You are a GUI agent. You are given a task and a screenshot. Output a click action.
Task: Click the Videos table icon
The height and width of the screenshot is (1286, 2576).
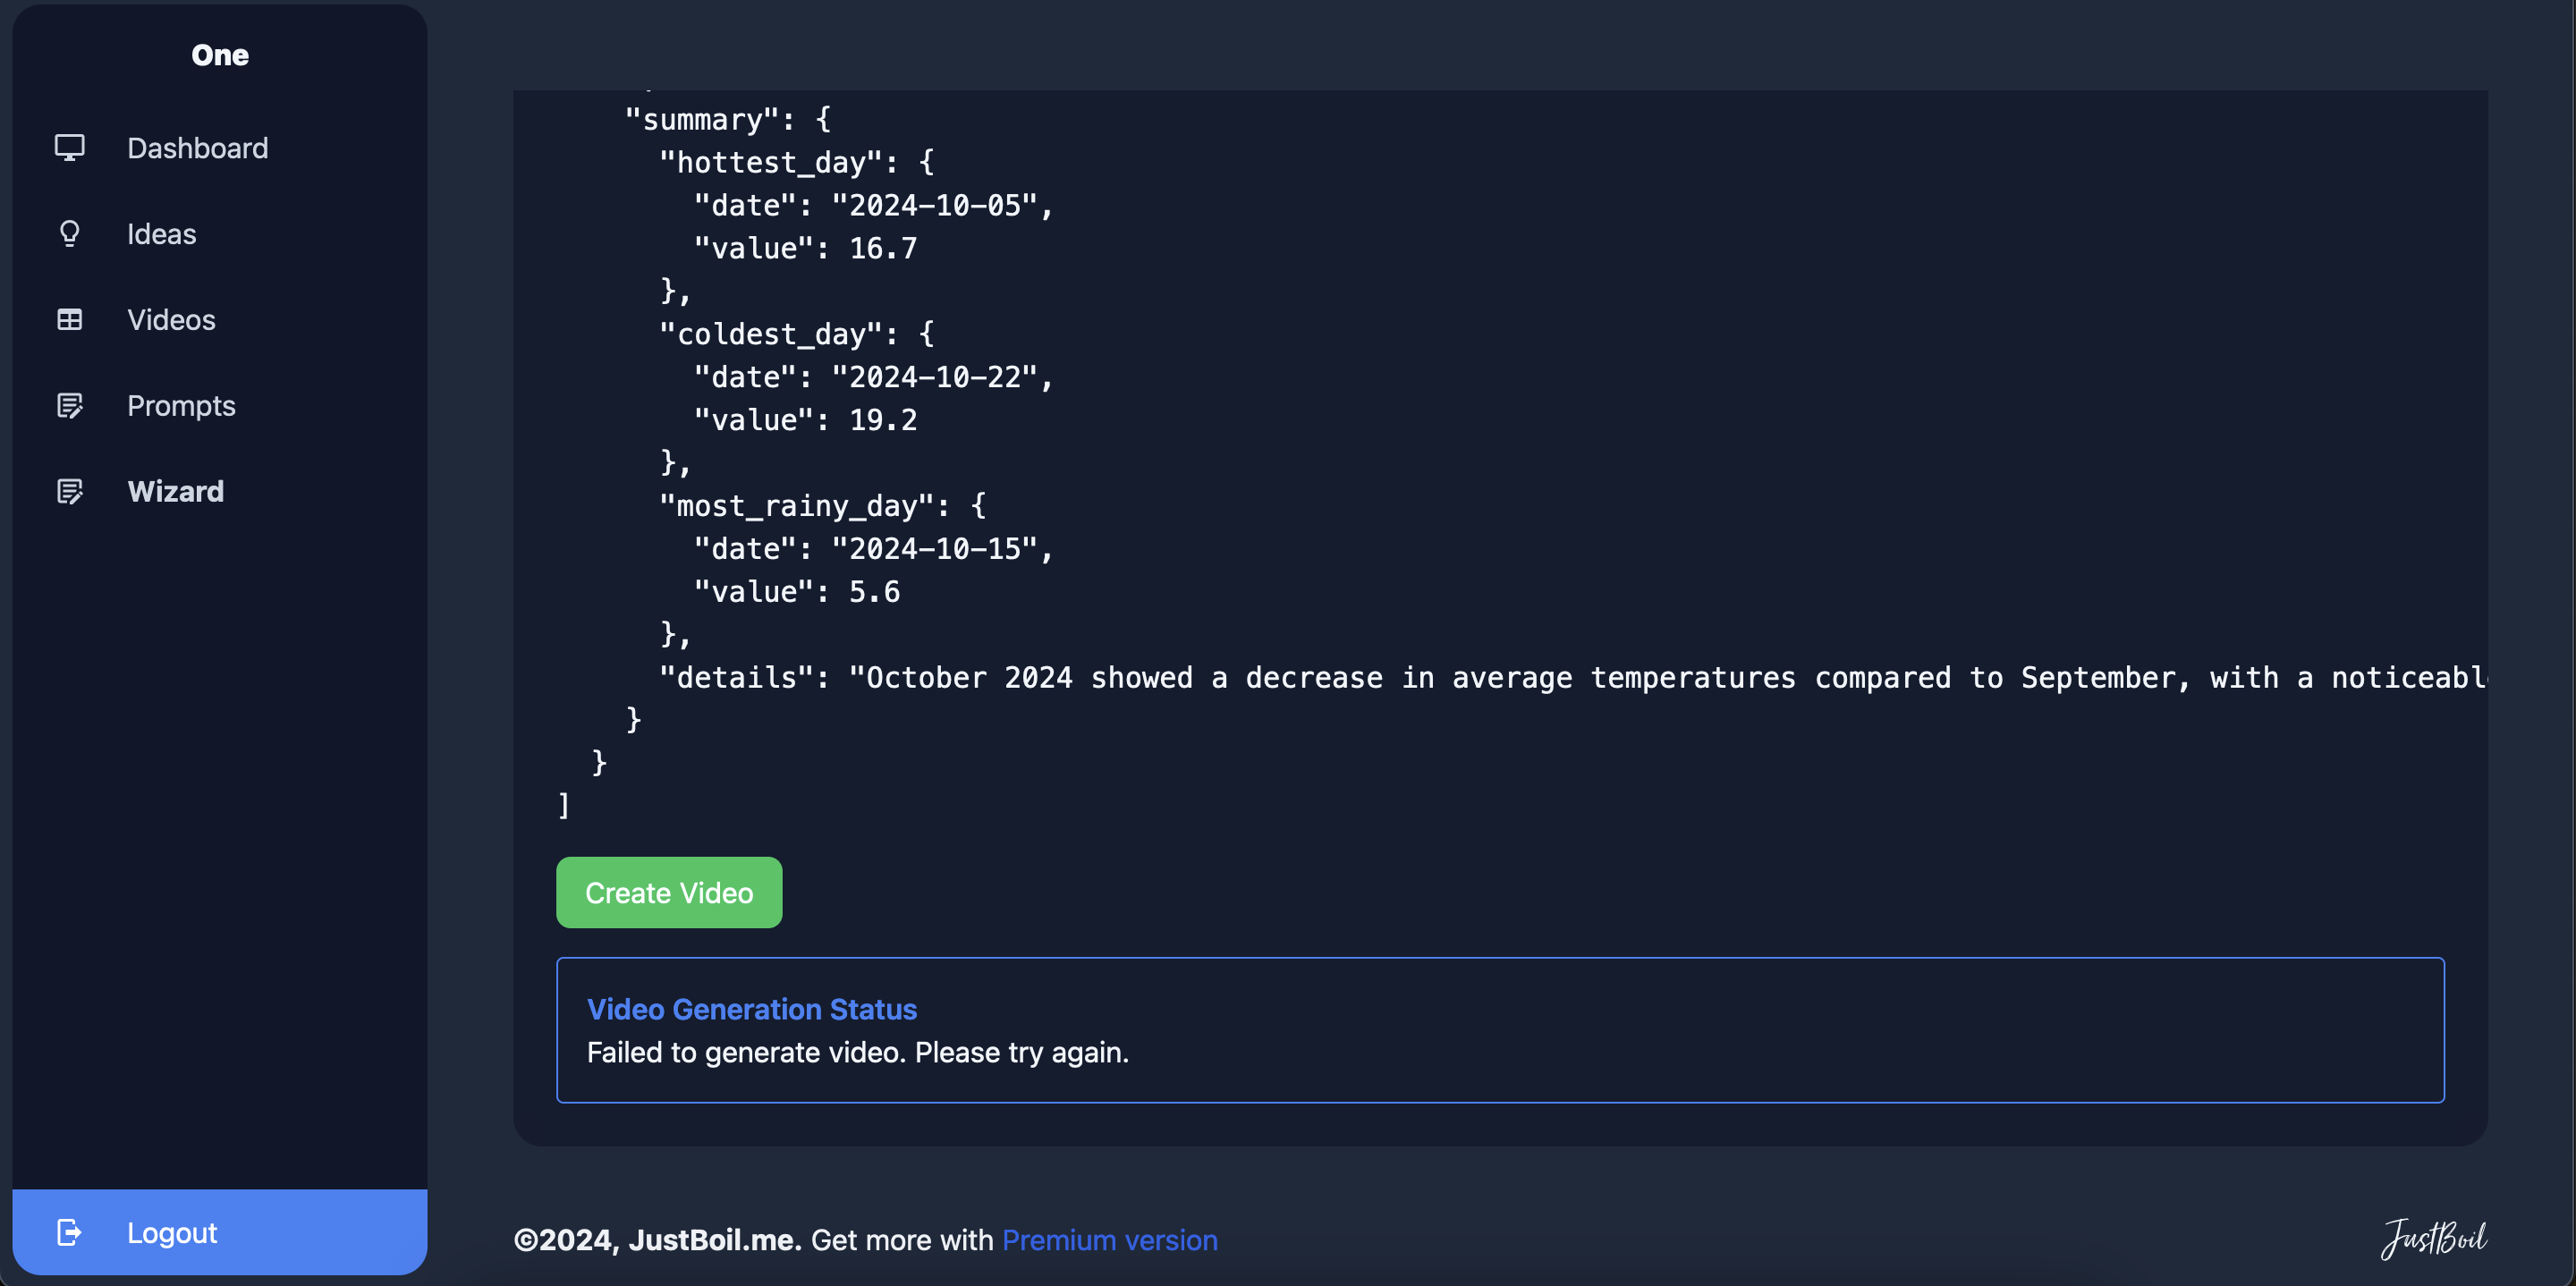[69, 320]
